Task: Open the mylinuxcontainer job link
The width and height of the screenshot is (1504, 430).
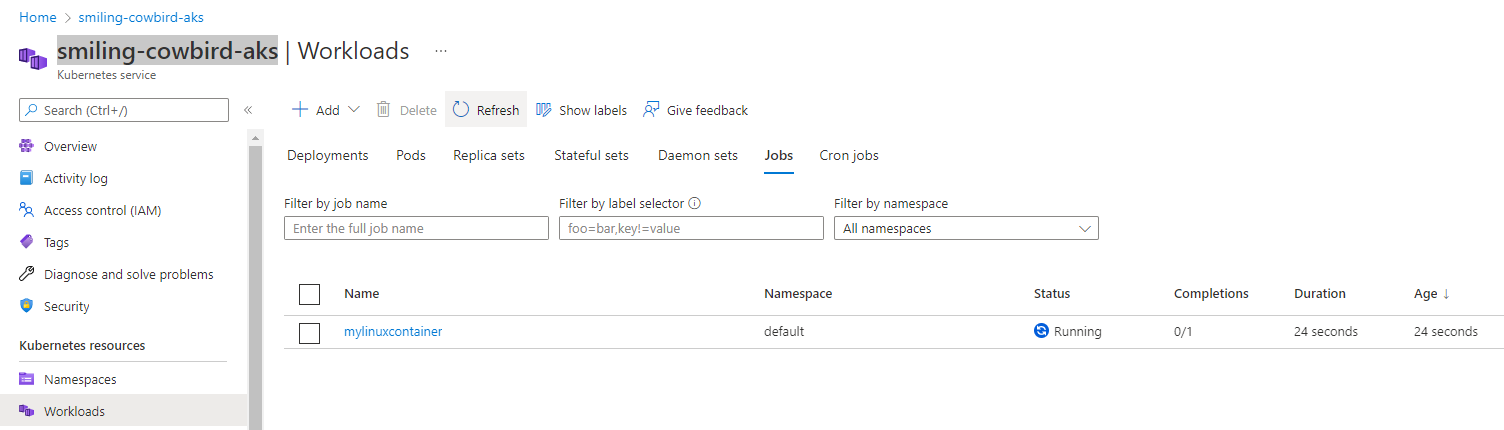Action: pos(393,332)
